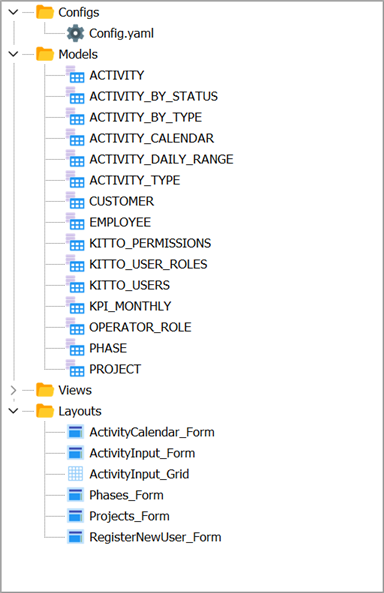Select the ActivityInput_Grid layout

tap(139, 474)
